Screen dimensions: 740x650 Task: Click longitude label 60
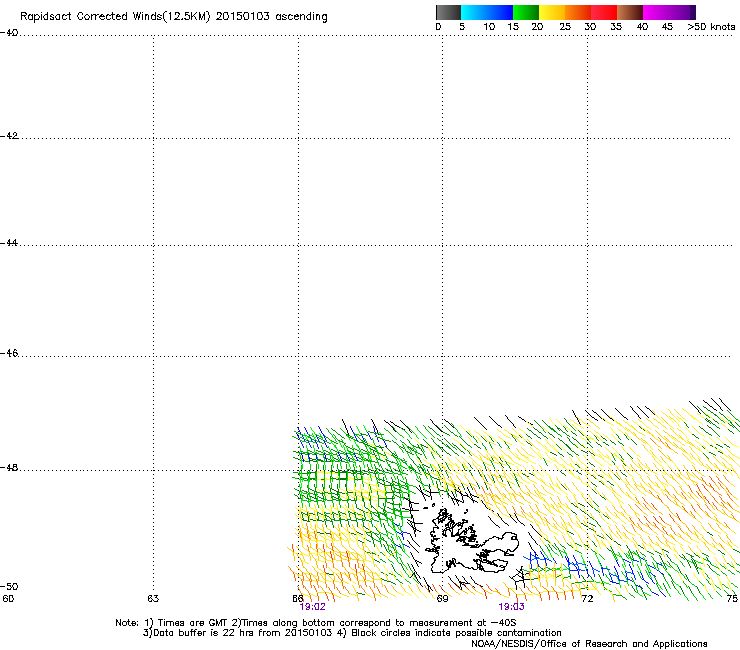(x=8, y=599)
